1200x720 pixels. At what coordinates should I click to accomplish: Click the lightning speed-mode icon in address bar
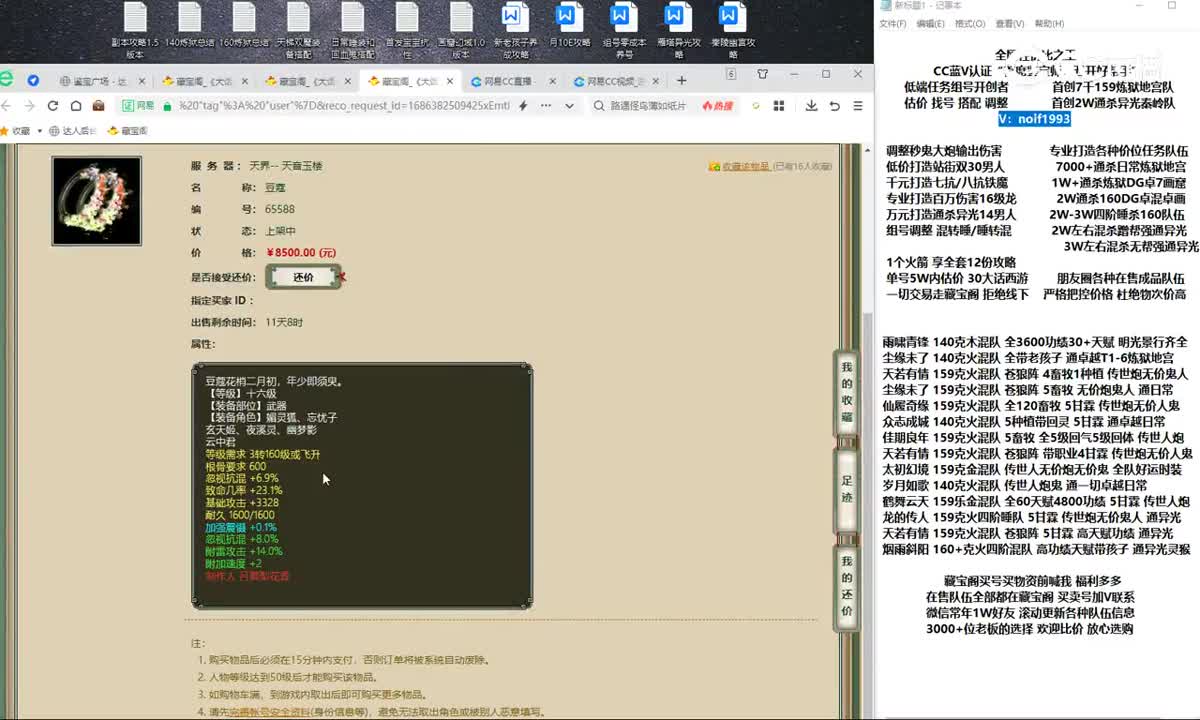point(523,106)
